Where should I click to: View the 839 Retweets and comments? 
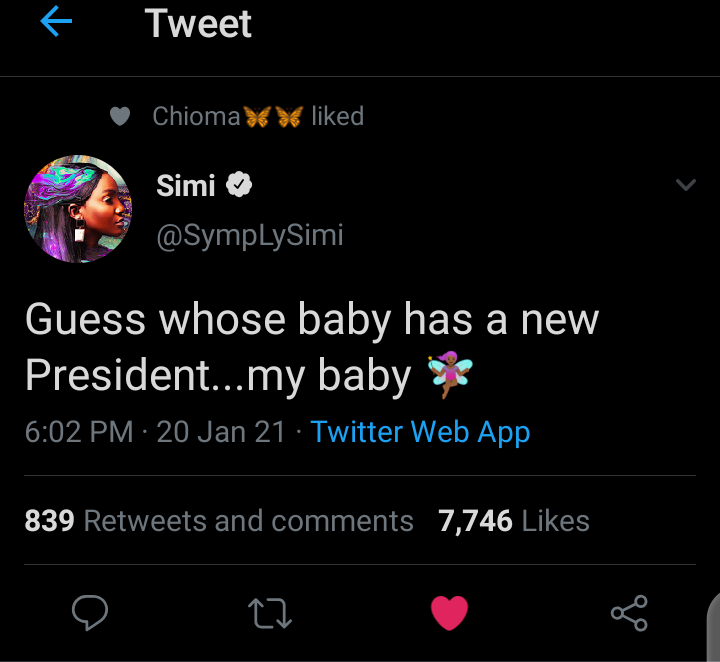(x=218, y=521)
